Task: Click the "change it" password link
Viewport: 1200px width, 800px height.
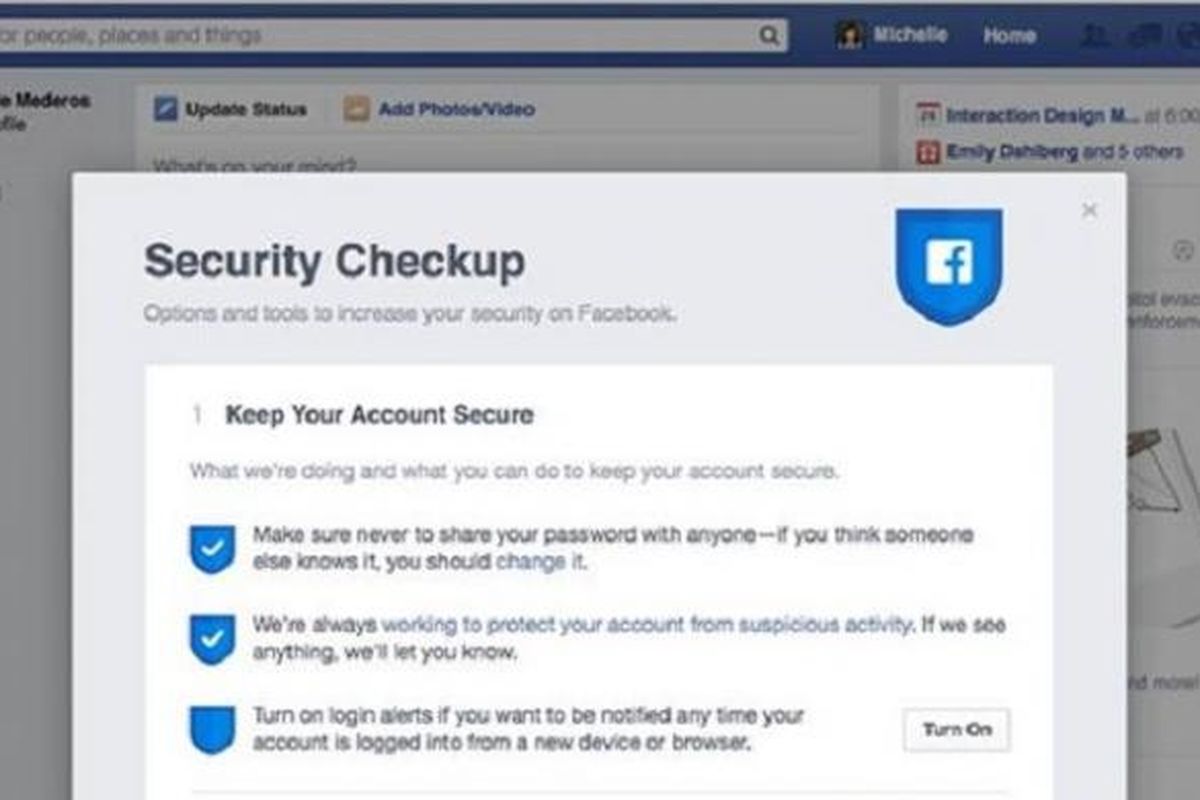Action: coord(540,562)
